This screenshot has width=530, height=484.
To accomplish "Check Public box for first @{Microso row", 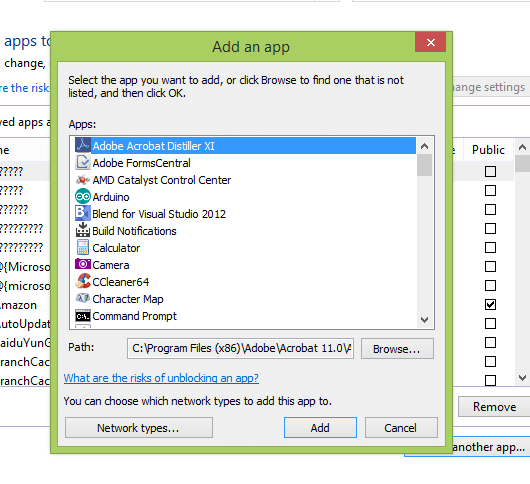I will click(x=490, y=266).
